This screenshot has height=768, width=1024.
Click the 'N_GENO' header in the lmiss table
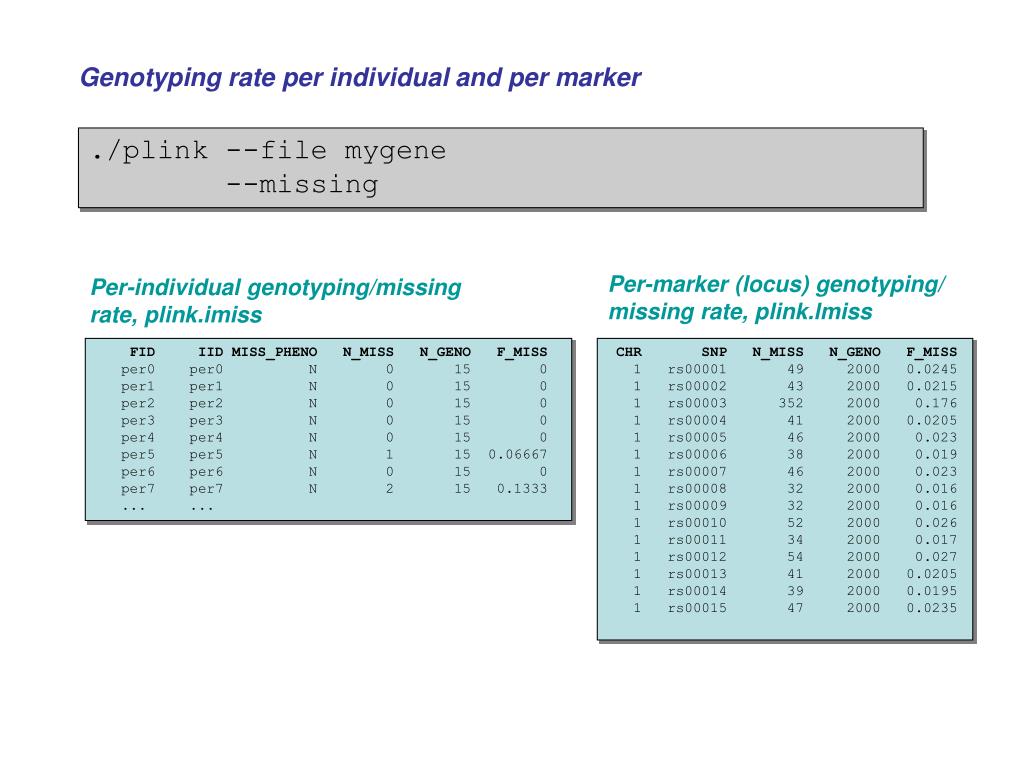tap(855, 352)
